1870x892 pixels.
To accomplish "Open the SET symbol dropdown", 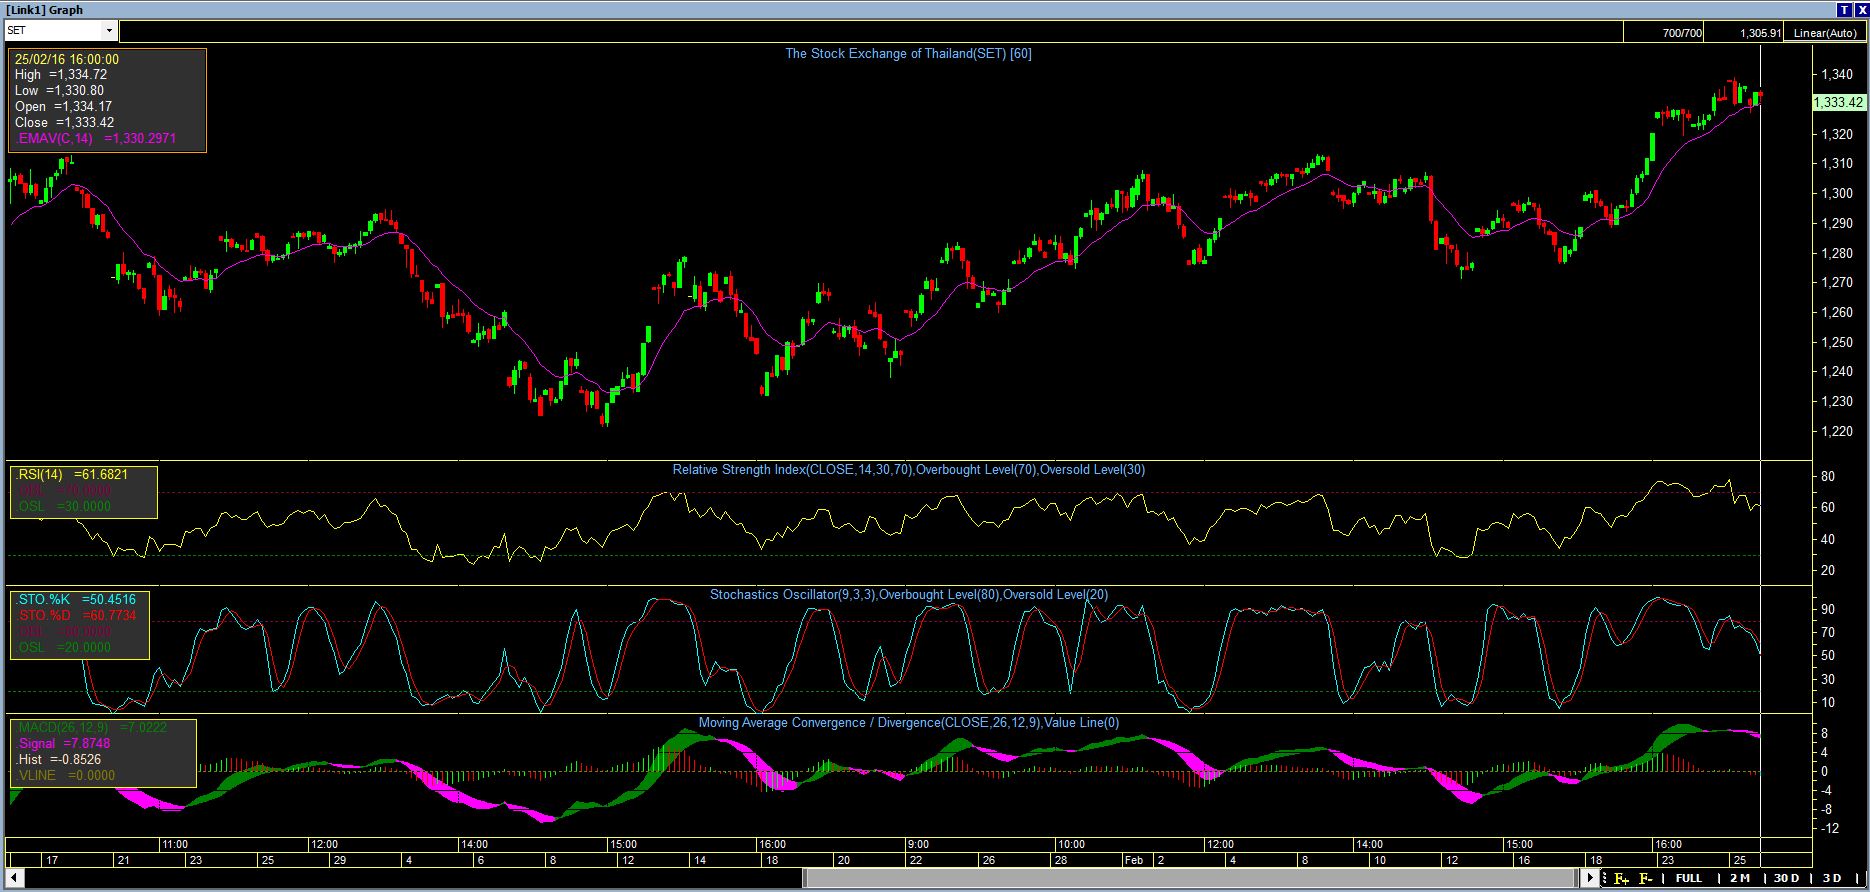I will pos(110,31).
